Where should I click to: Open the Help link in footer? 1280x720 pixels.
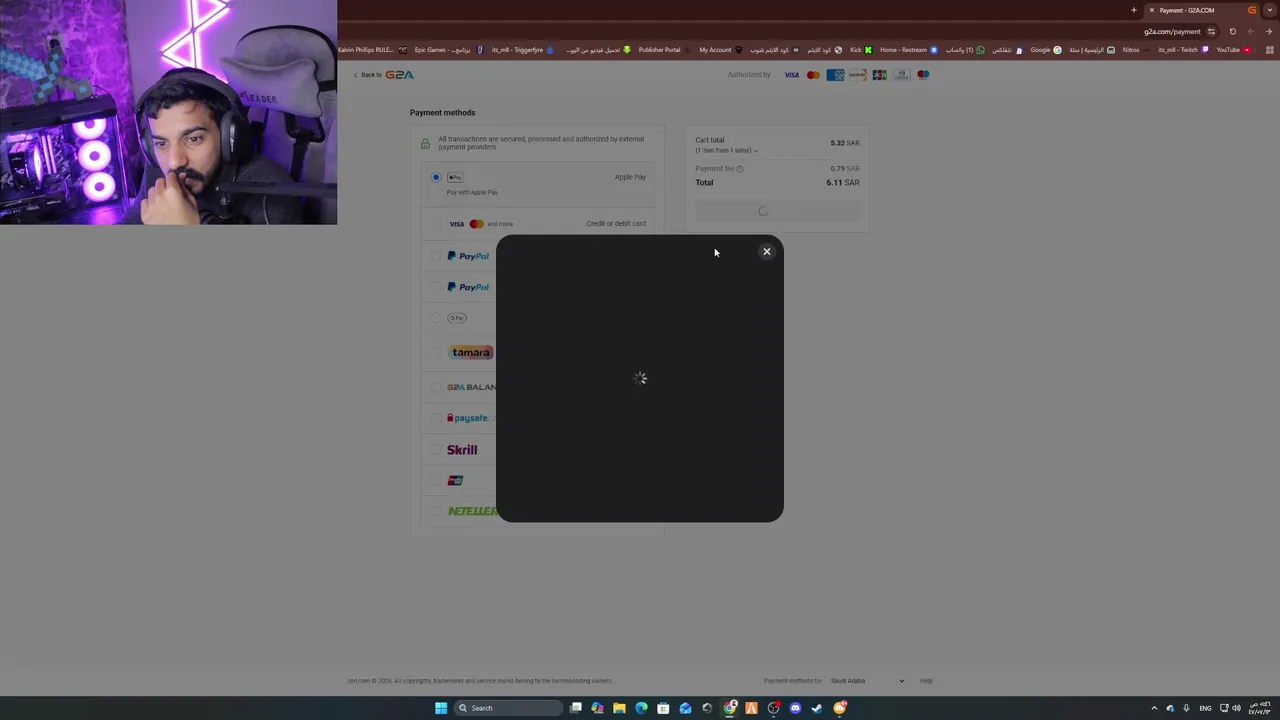coord(926,681)
